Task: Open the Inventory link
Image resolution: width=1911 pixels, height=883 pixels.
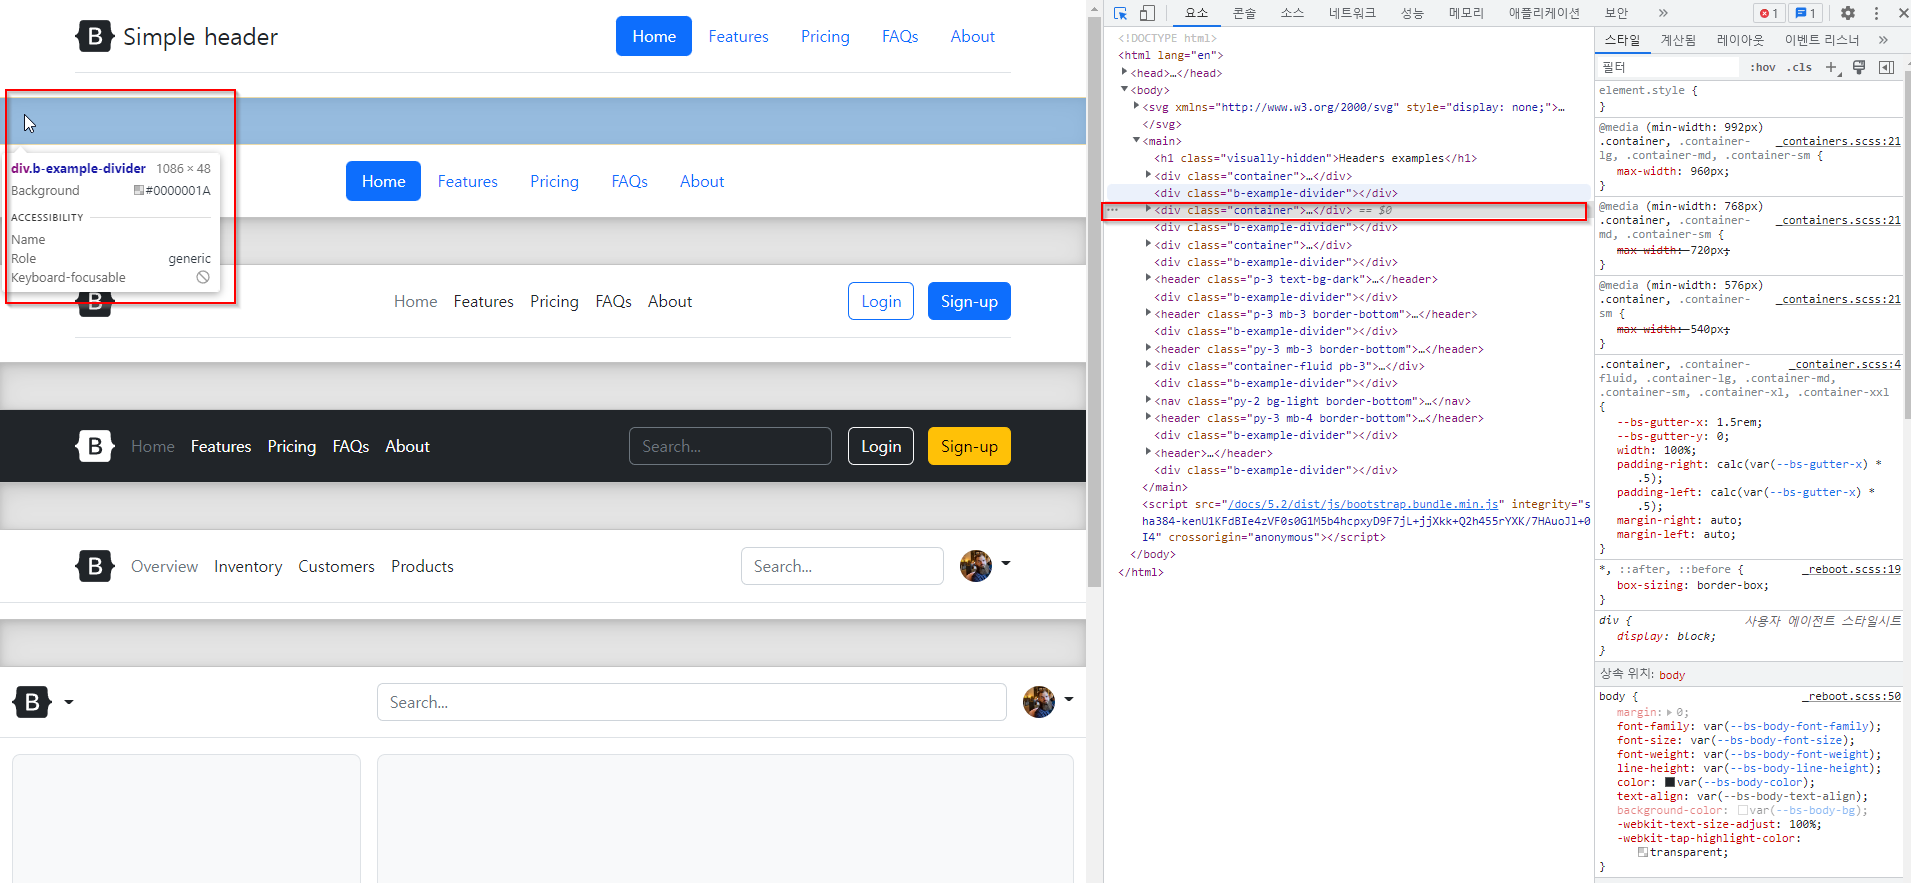Action: pos(248,566)
